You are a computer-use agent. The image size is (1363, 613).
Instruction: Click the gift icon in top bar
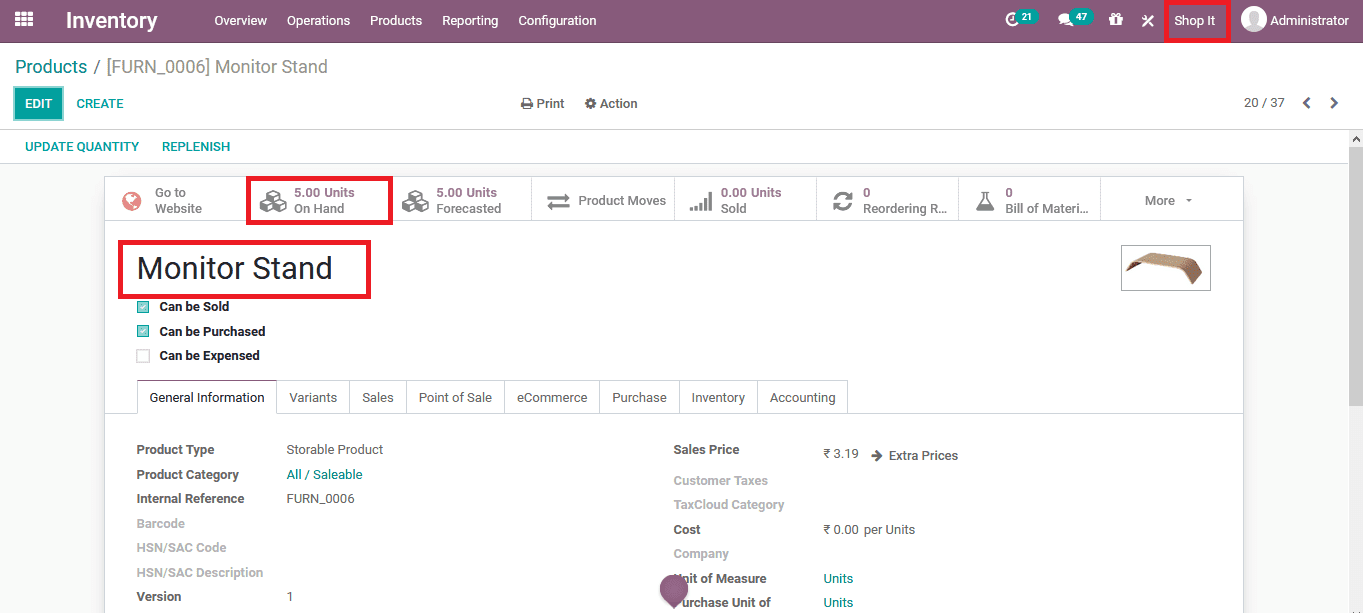pos(1116,20)
